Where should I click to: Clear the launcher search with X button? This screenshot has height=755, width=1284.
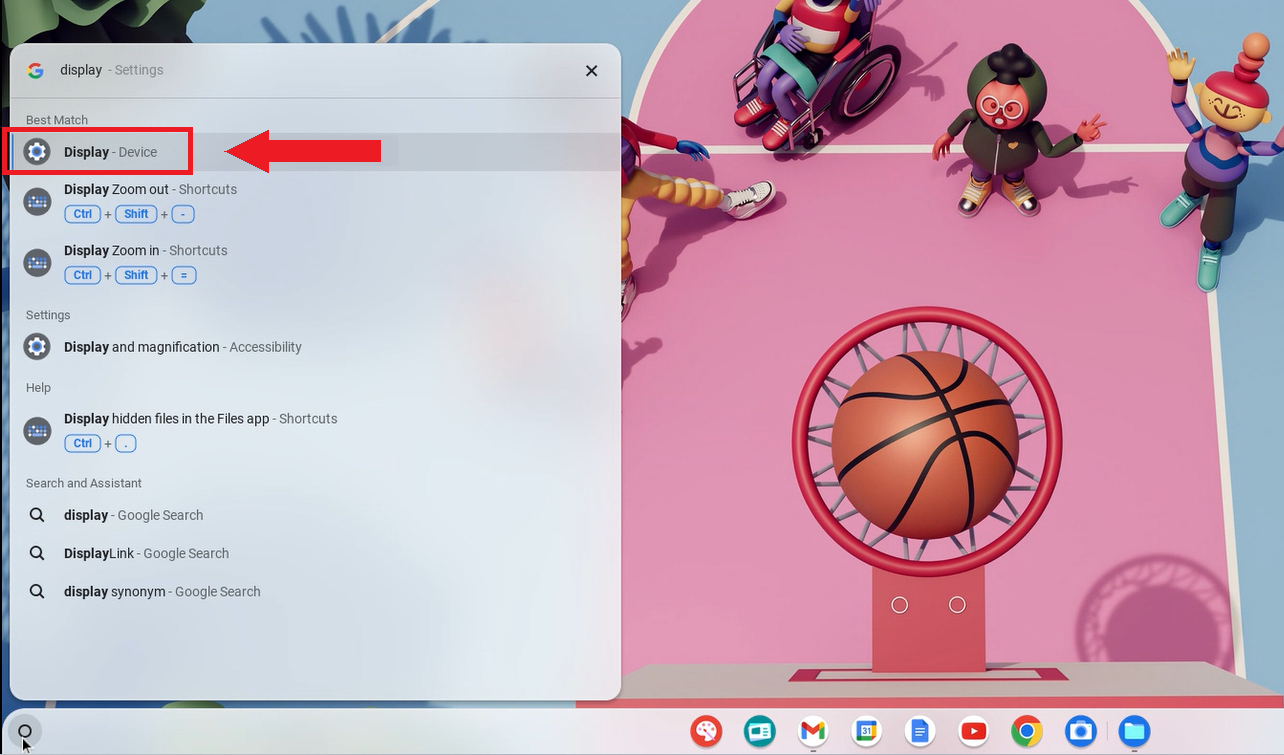[591, 71]
